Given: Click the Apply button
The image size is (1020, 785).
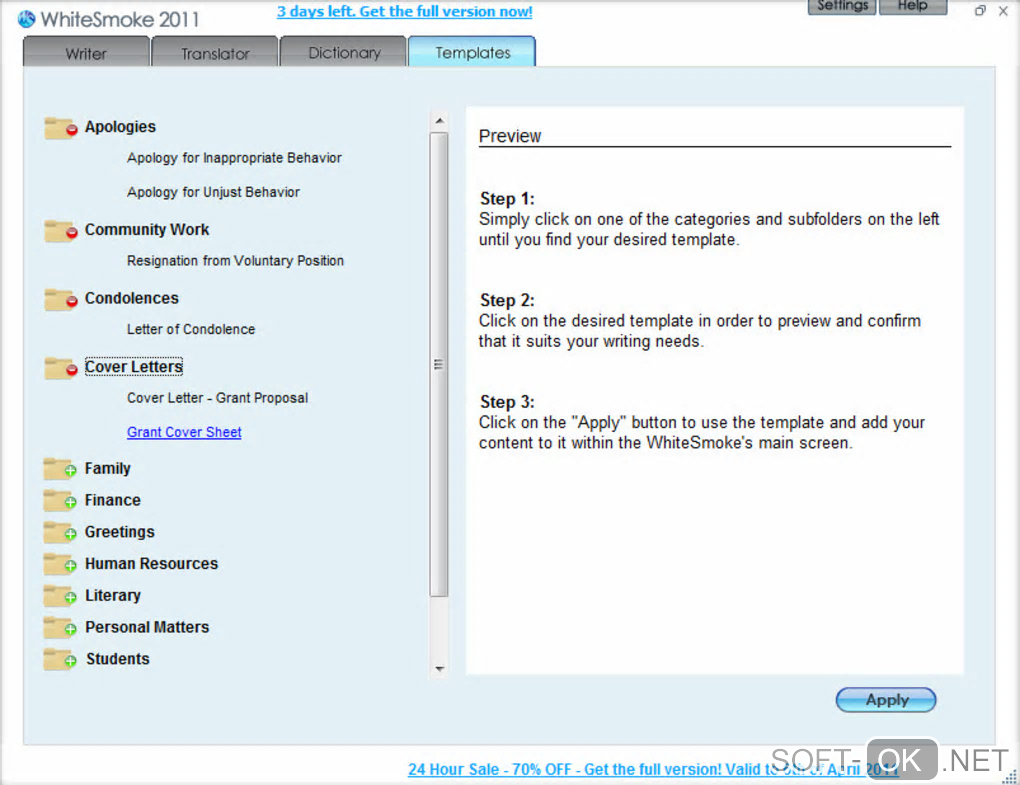Looking at the screenshot, I should 886,700.
